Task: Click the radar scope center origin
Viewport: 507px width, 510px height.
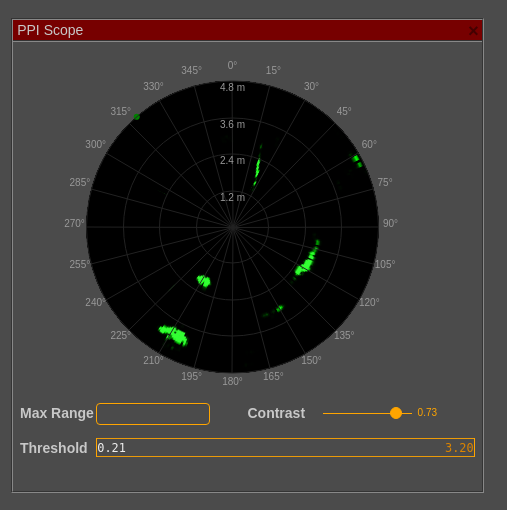Action: point(232,227)
